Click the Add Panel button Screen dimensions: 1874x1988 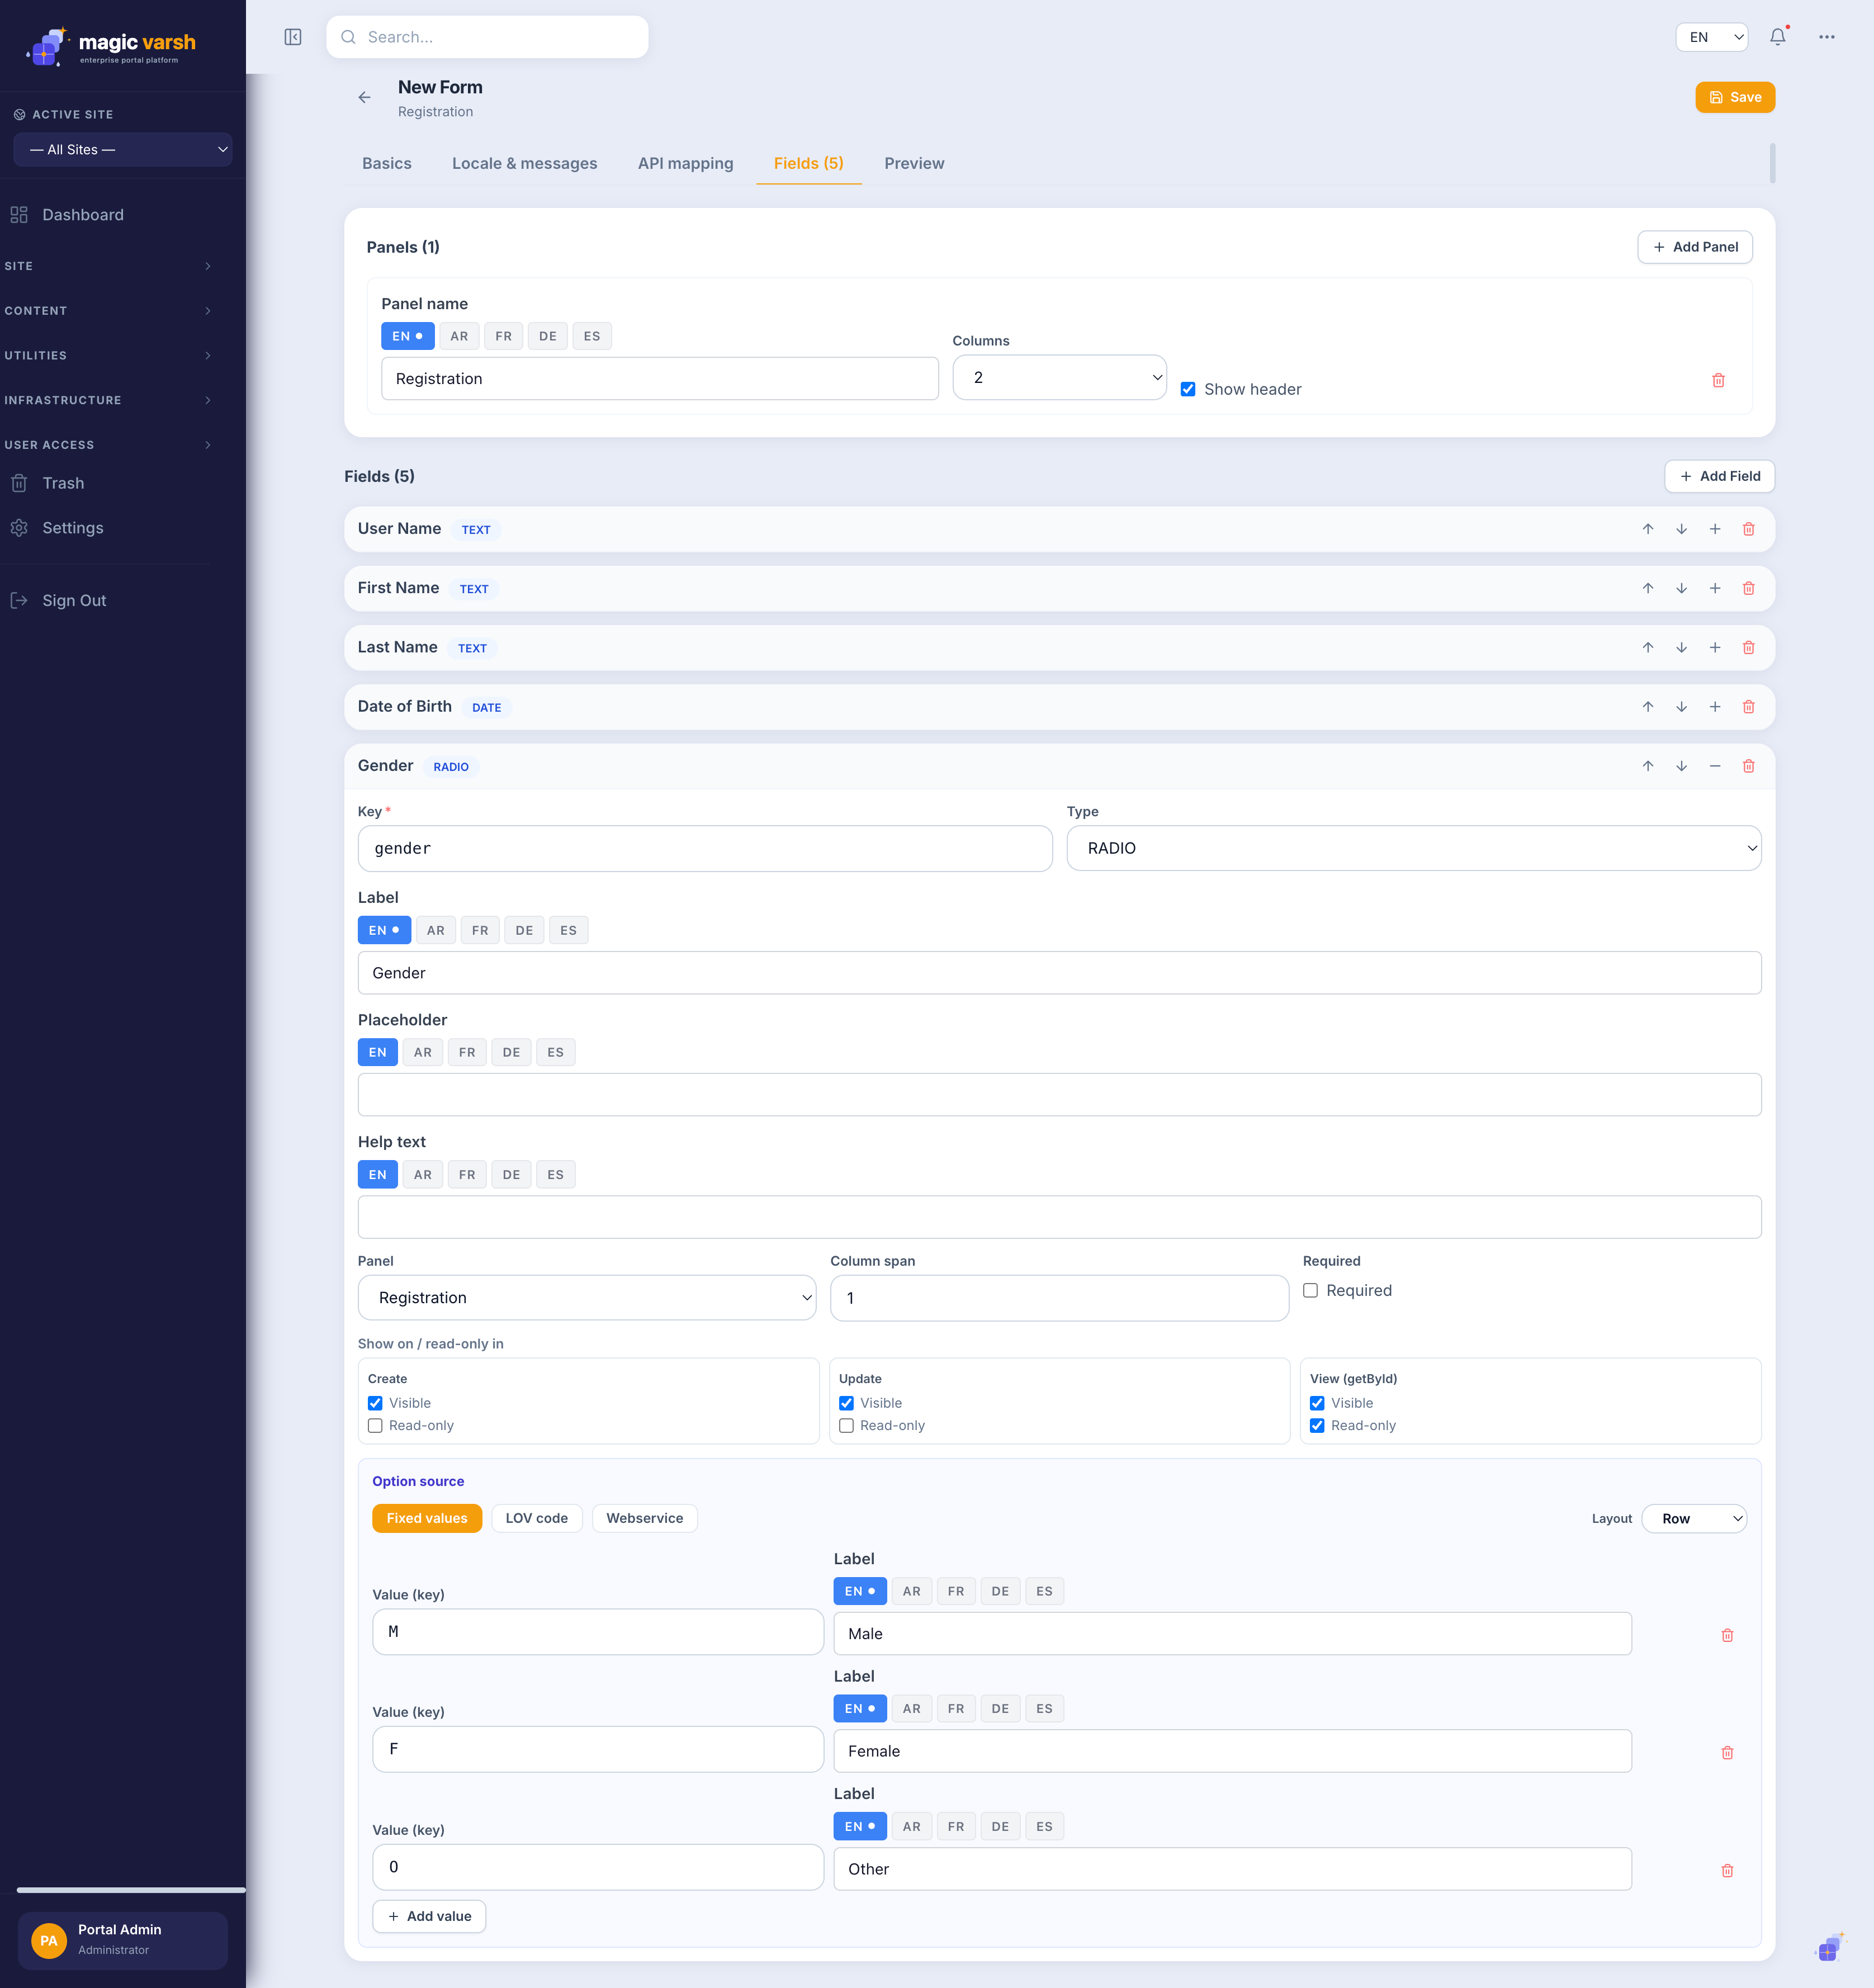point(1695,247)
